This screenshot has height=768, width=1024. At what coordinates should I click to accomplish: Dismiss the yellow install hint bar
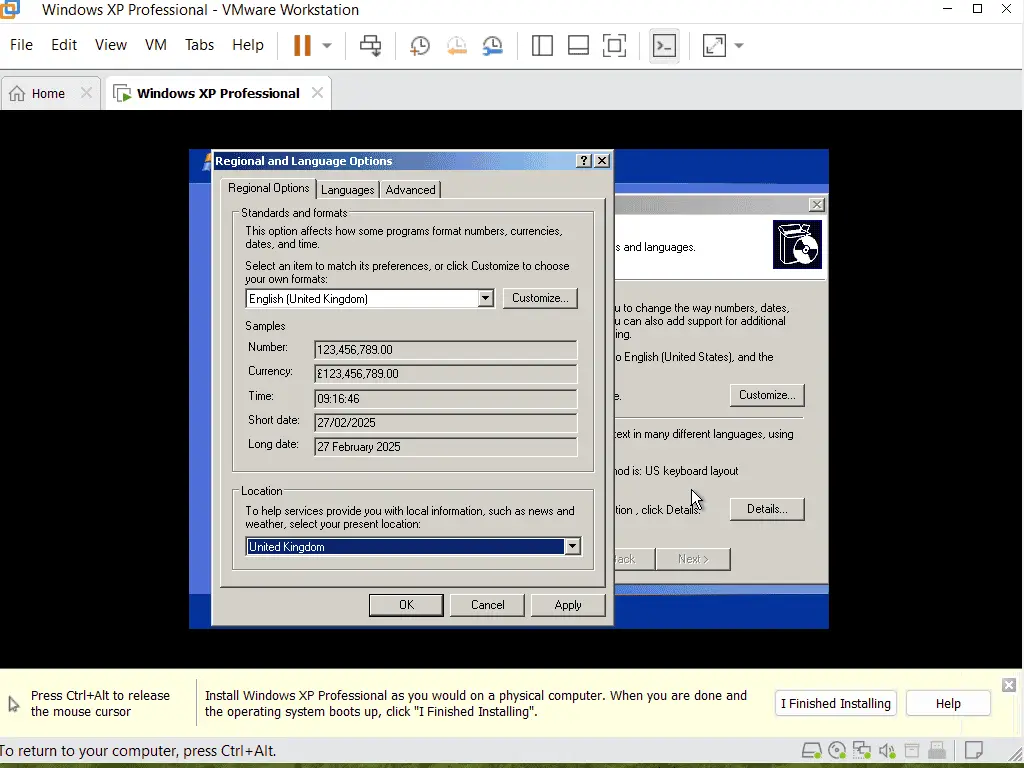(x=1009, y=684)
